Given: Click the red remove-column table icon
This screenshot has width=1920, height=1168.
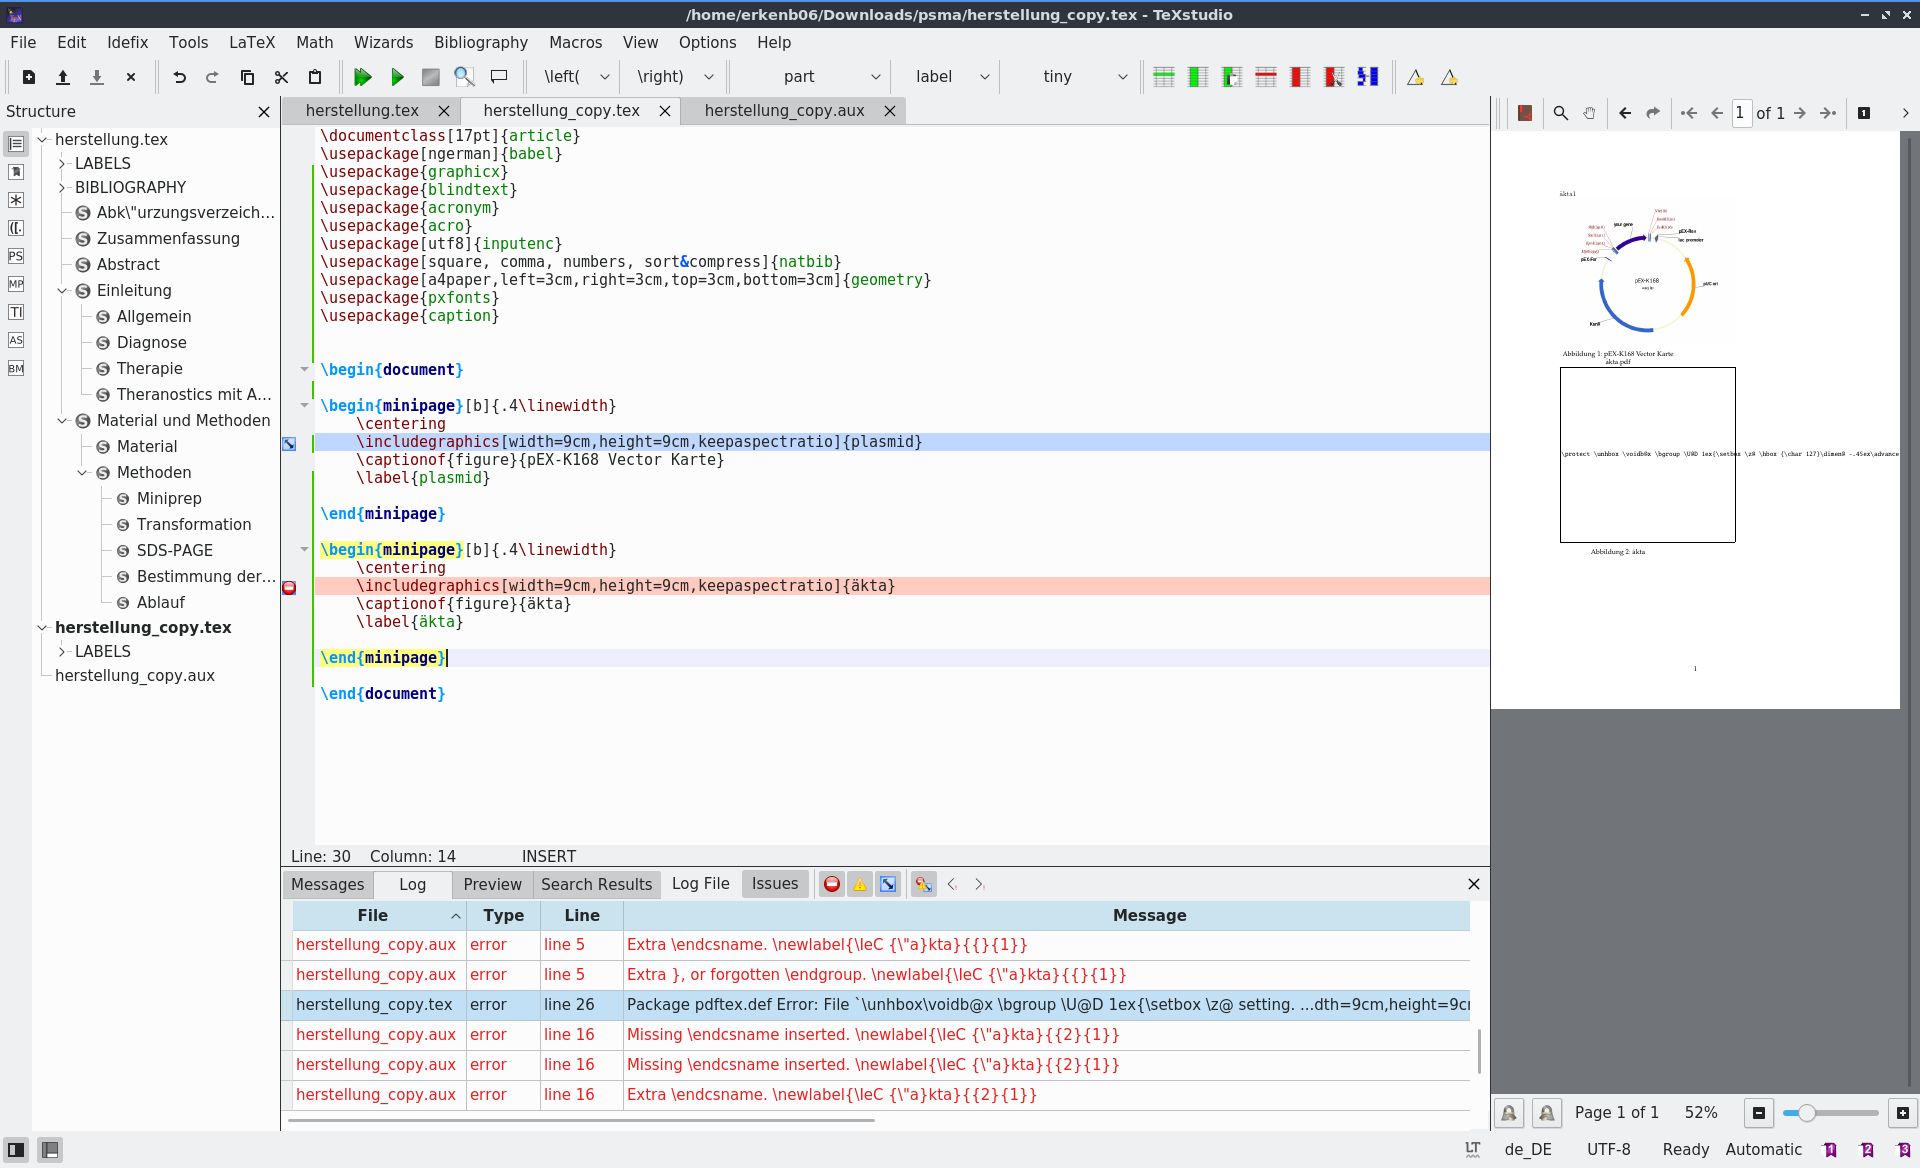Looking at the screenshot, I should [1300, 77].
